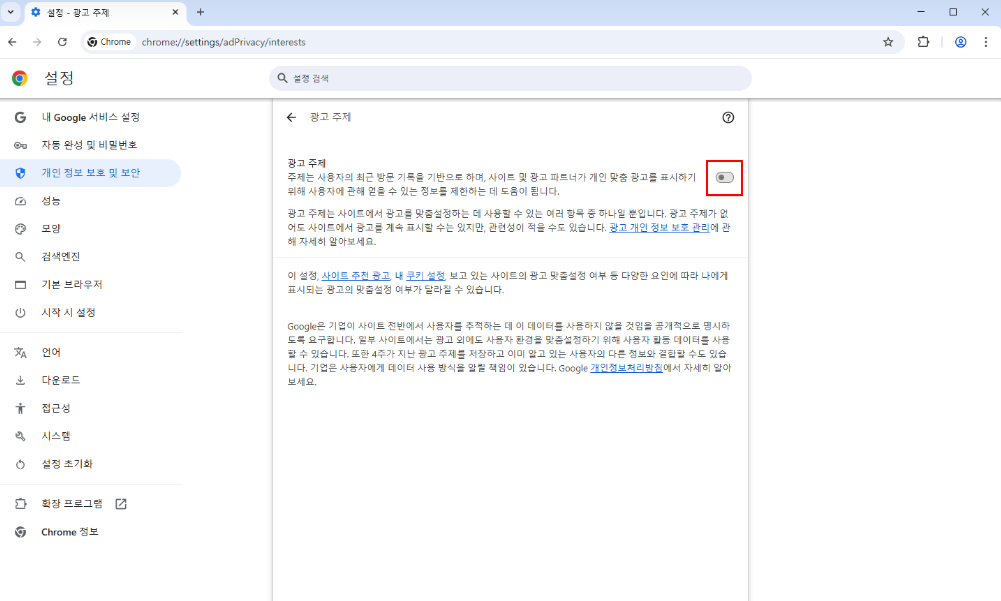
Task: Open the 사이트 추천 광고 link
Action: click(x=356, y=276)
